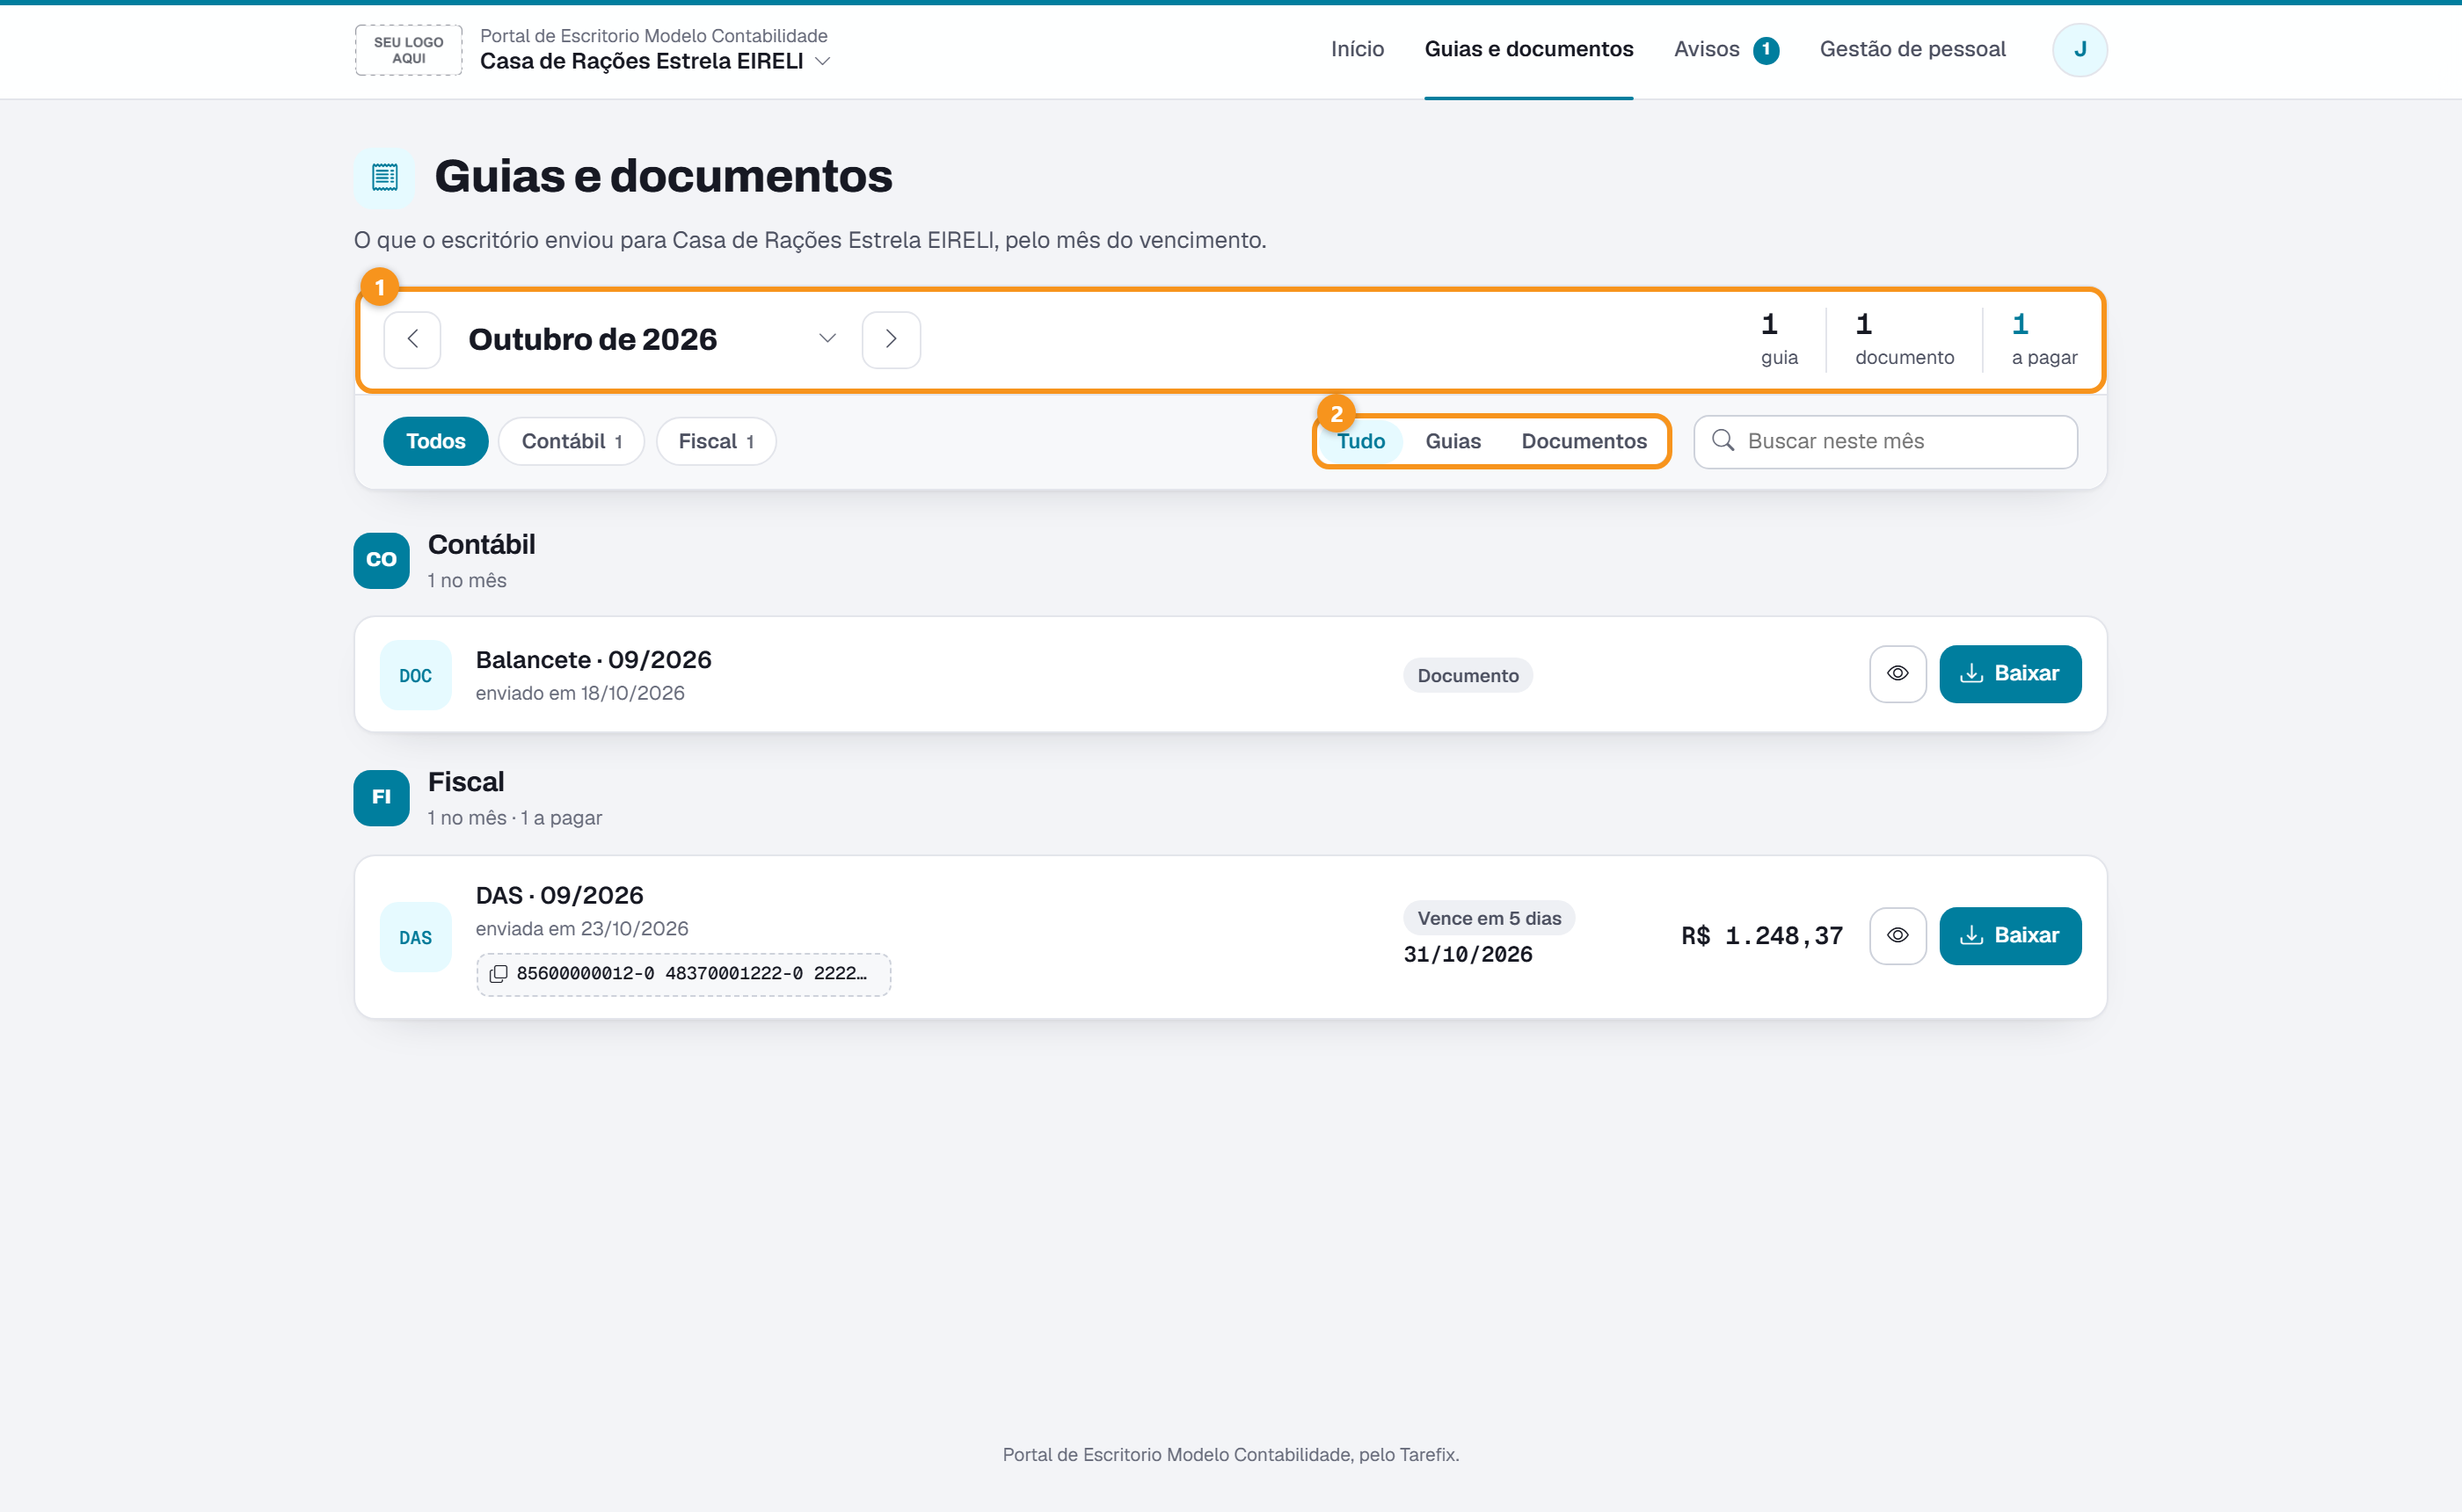Click the 'Vence em 5 dias' badge
2462x1512 pixels.
coord(1488,918)
